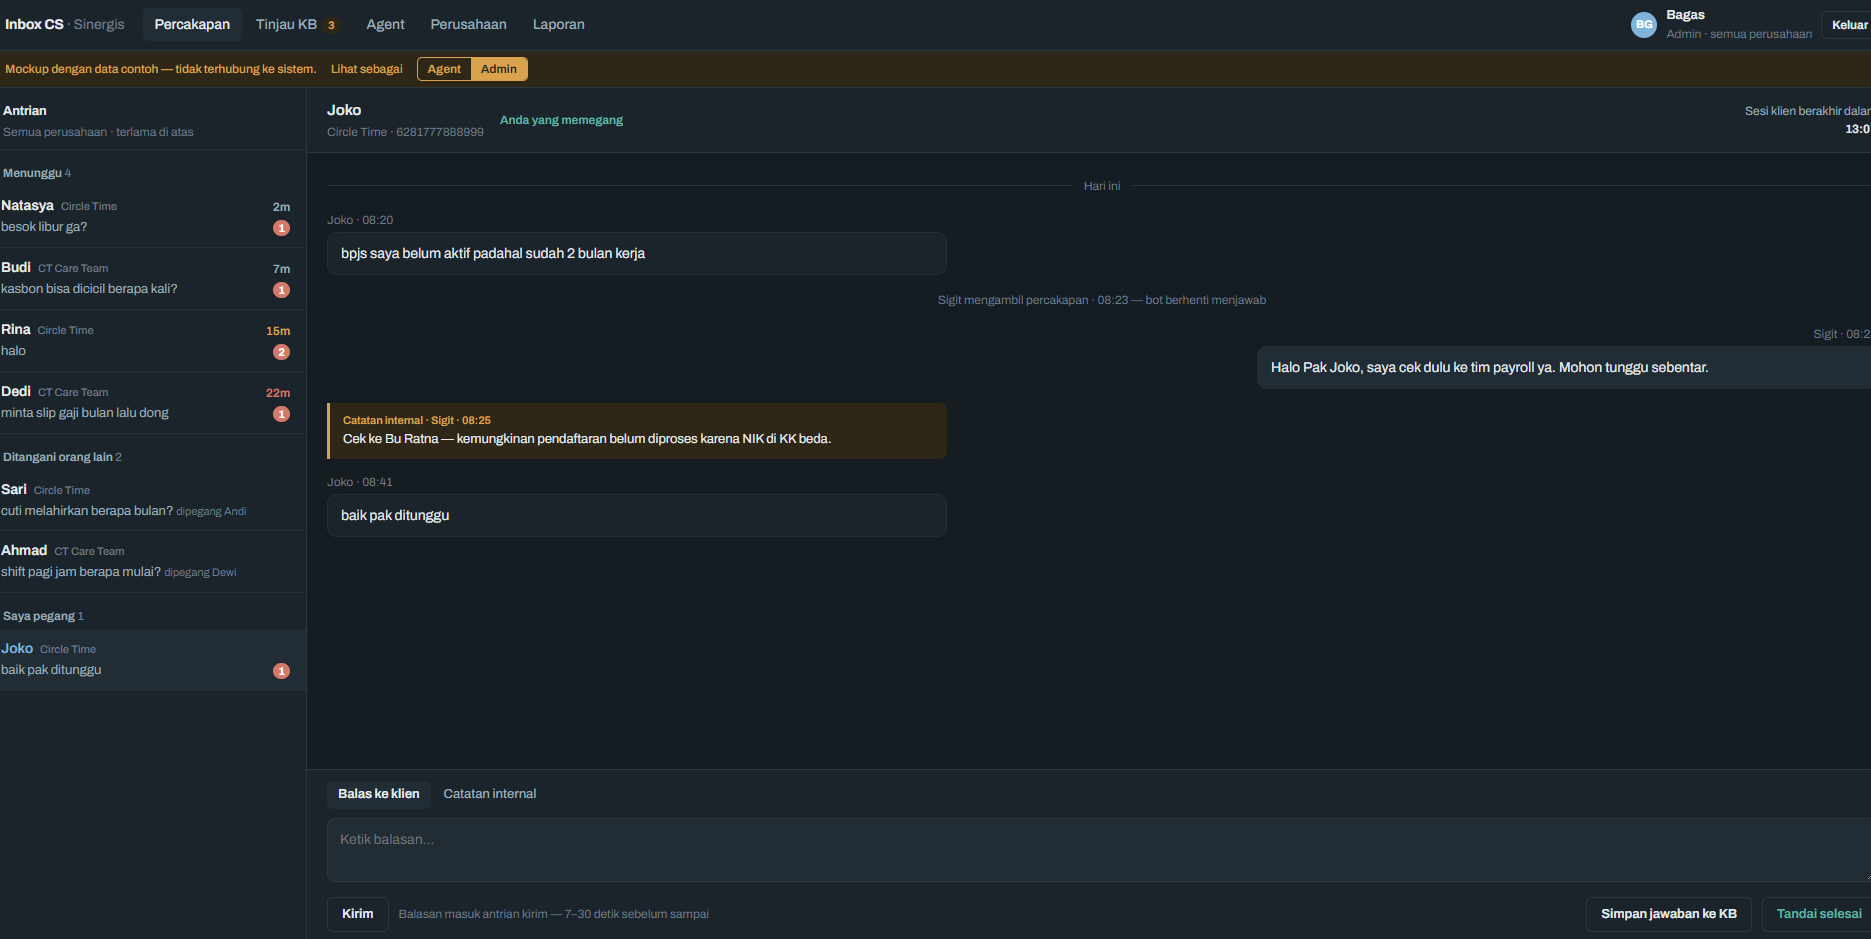Click 'dipegang Dewi' label on Ahmad's row
The image size is (1871, 939).
(x=200, y=572)
